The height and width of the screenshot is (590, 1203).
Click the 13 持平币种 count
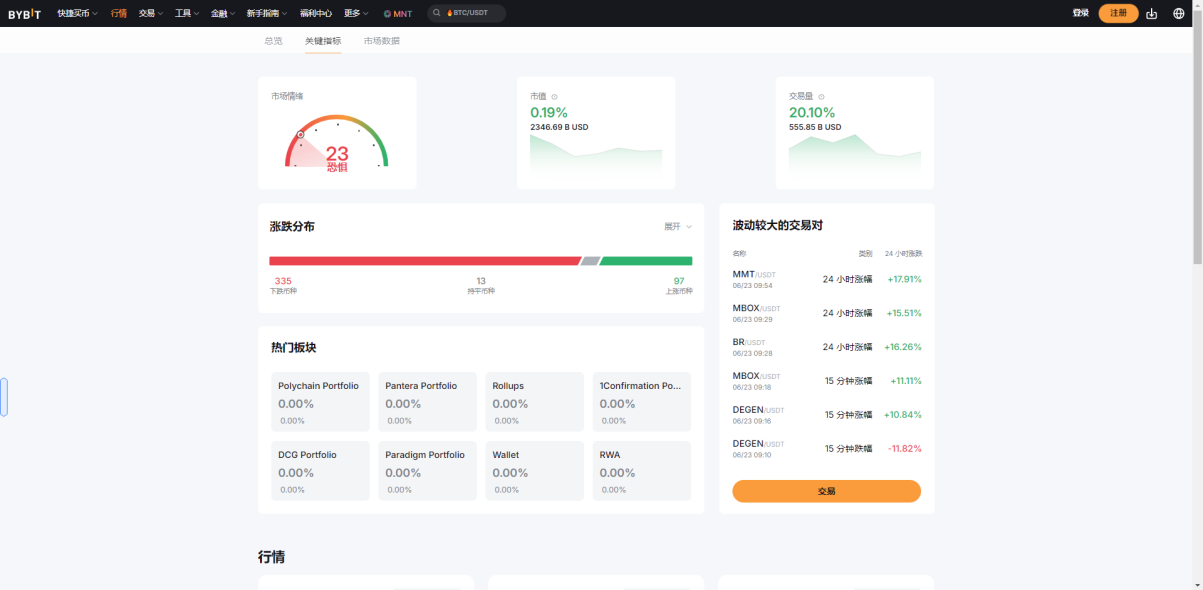click(481, 285)
